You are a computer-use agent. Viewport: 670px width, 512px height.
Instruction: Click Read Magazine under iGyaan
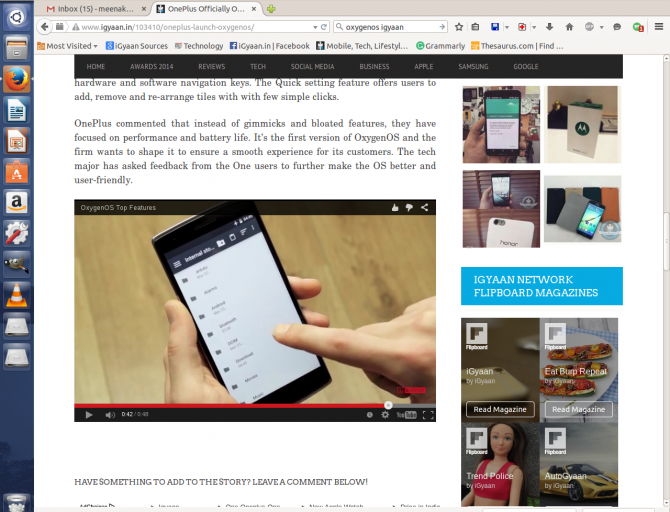coord(500,409)
